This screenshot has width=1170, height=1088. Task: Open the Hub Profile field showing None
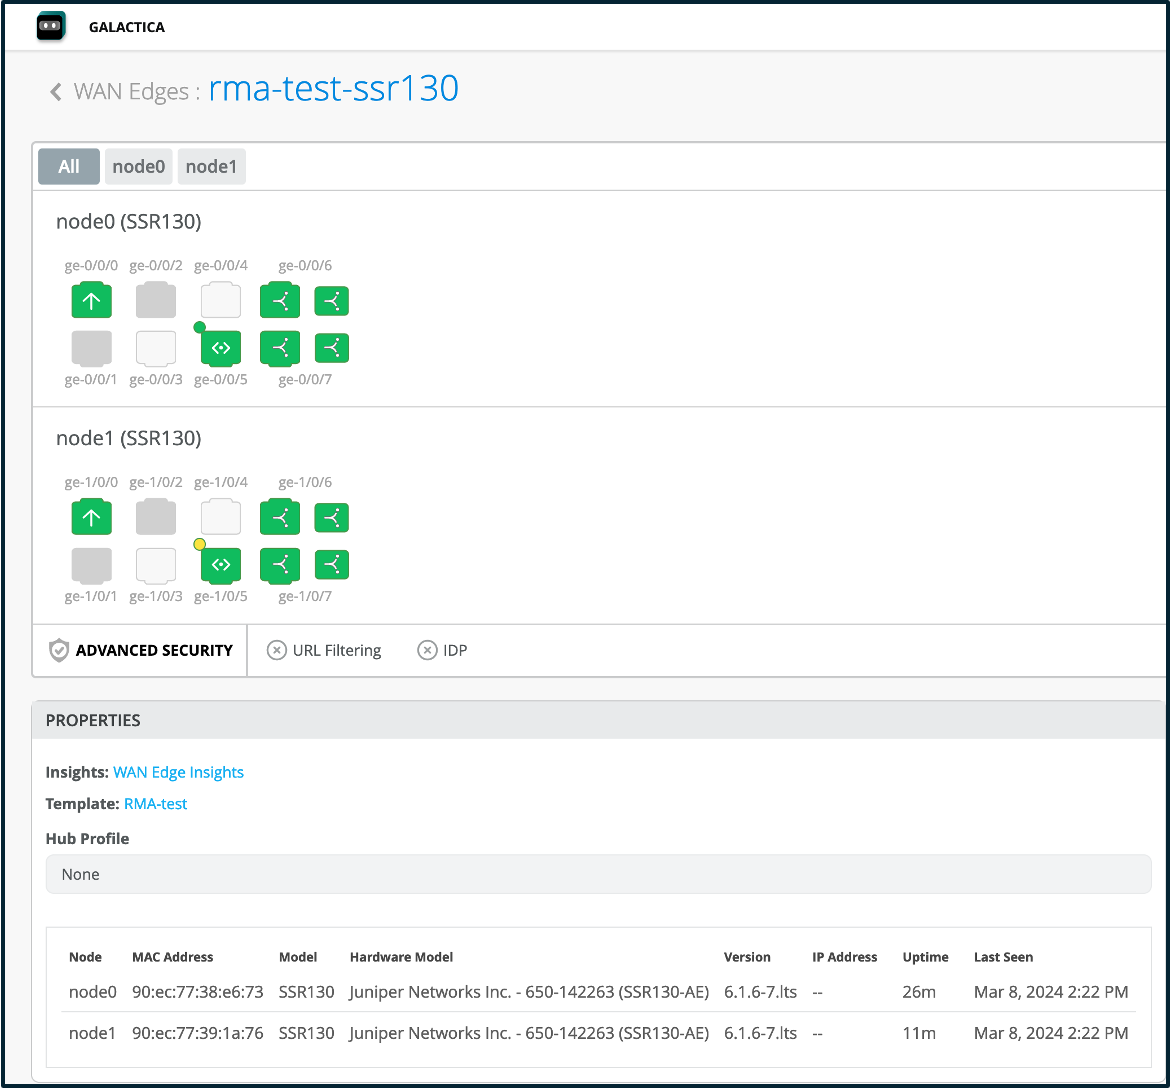(598, 874)
